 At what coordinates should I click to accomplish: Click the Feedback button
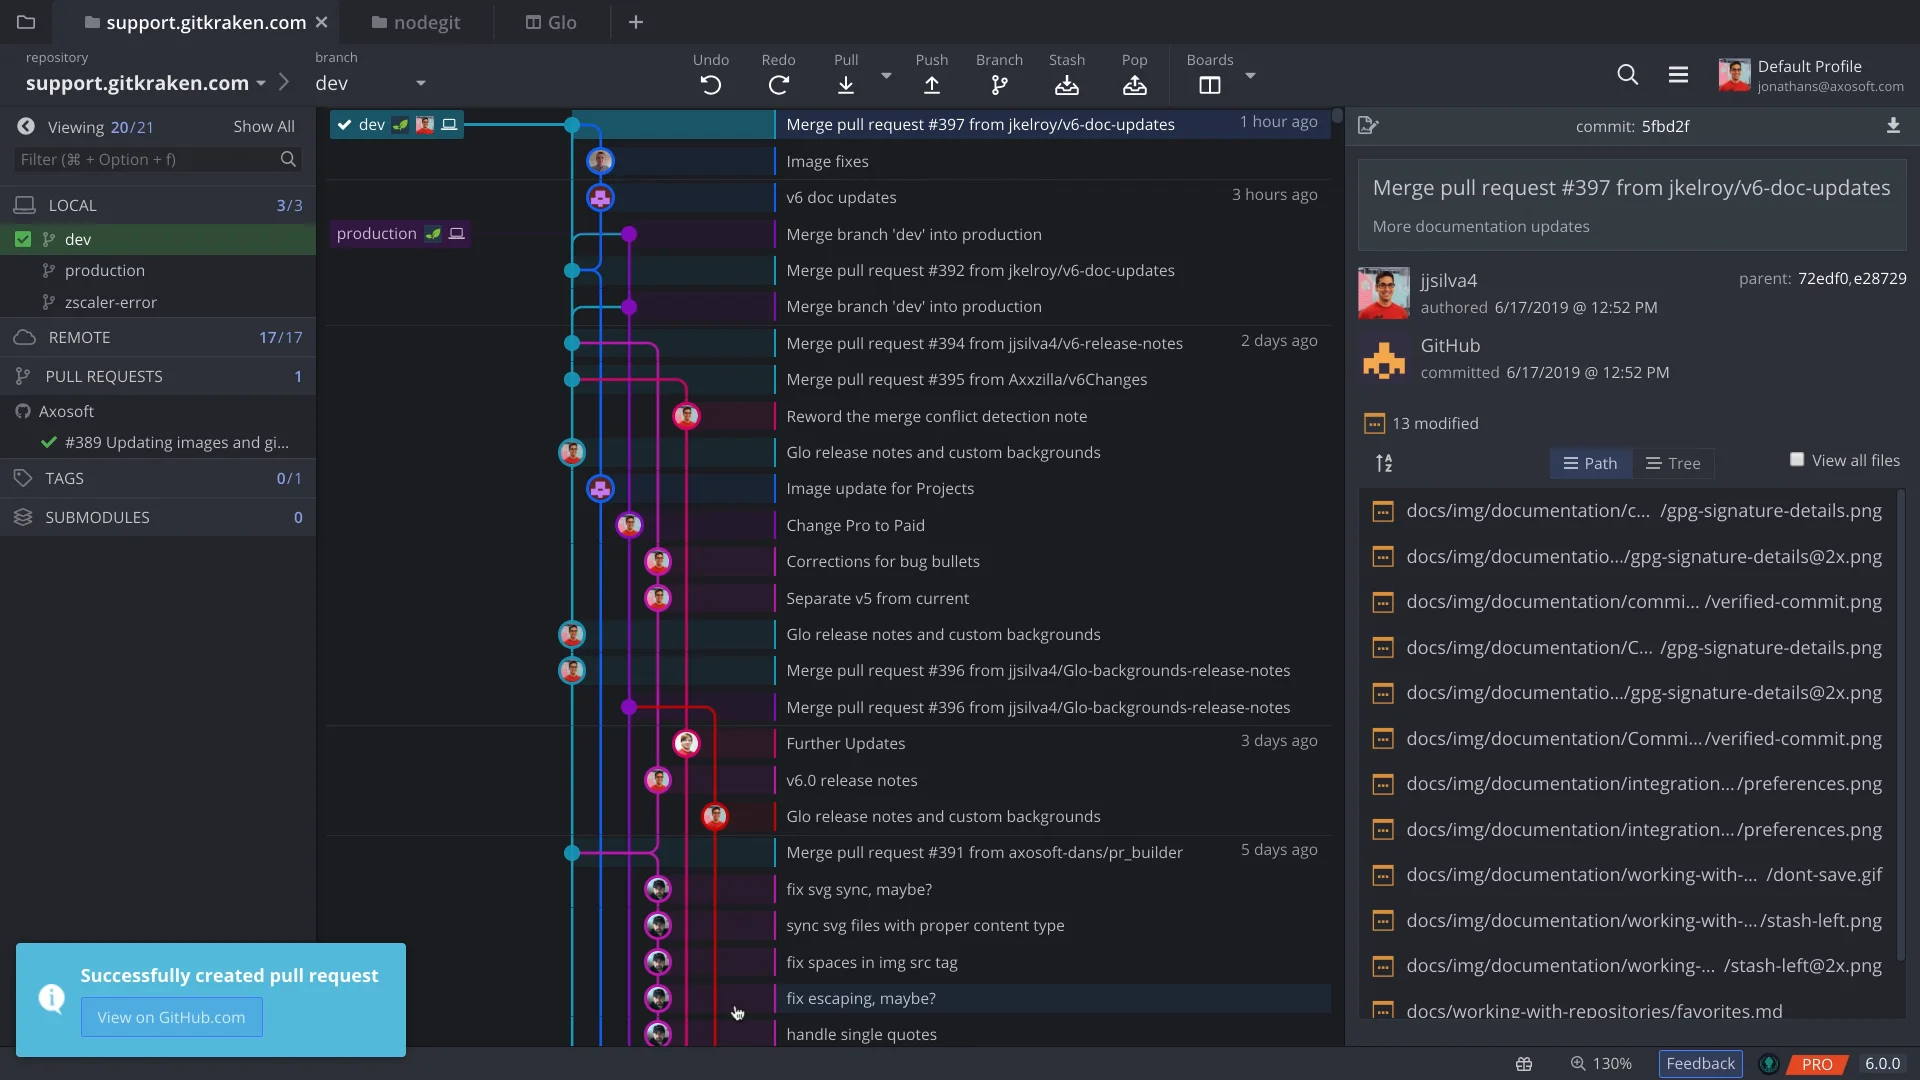pos(1700,1064)
